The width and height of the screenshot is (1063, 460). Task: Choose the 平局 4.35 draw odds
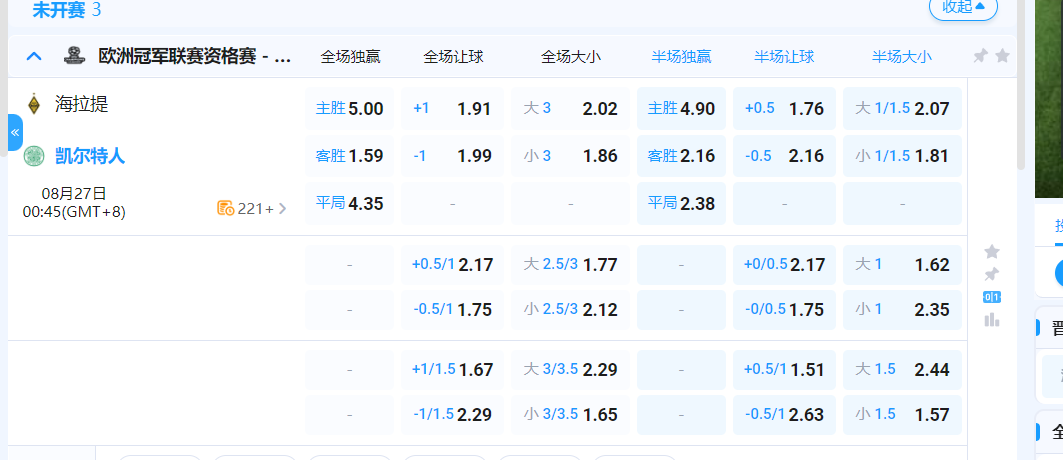point(349,203)
